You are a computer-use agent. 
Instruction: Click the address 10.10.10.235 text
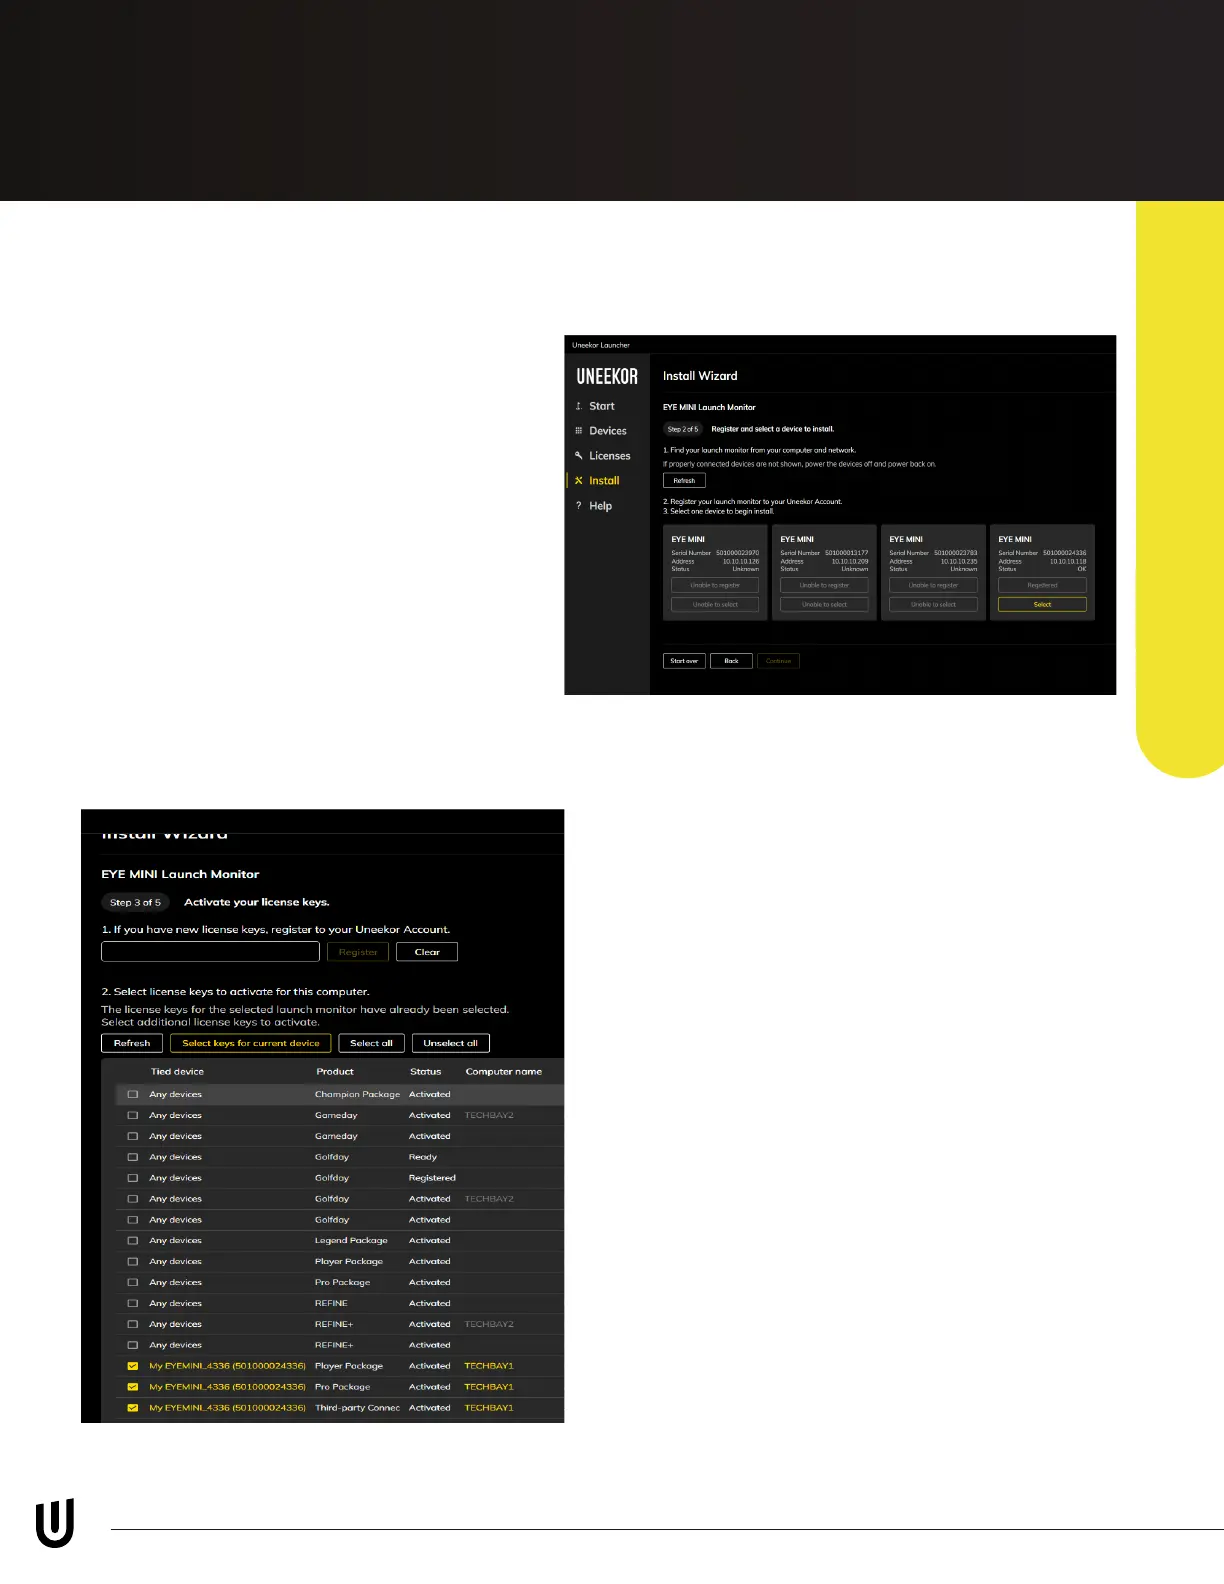point(959,562)
